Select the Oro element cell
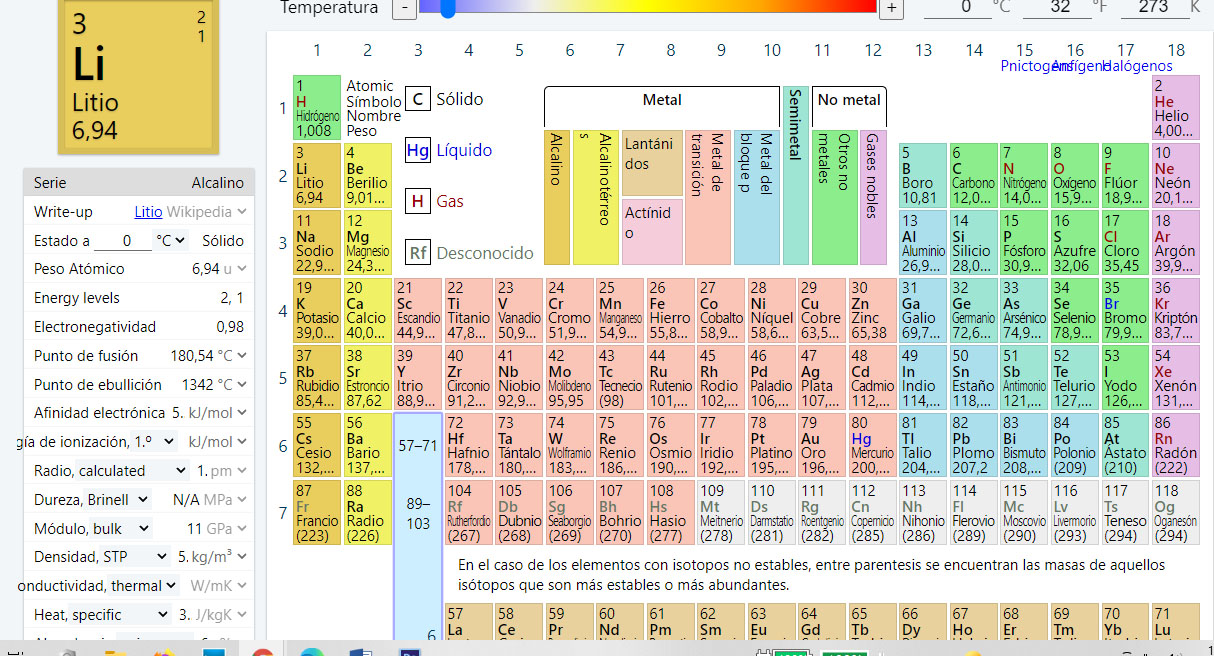Image resolution: width=1214 pixels, height=656 pixels. (x=821, y=446)
